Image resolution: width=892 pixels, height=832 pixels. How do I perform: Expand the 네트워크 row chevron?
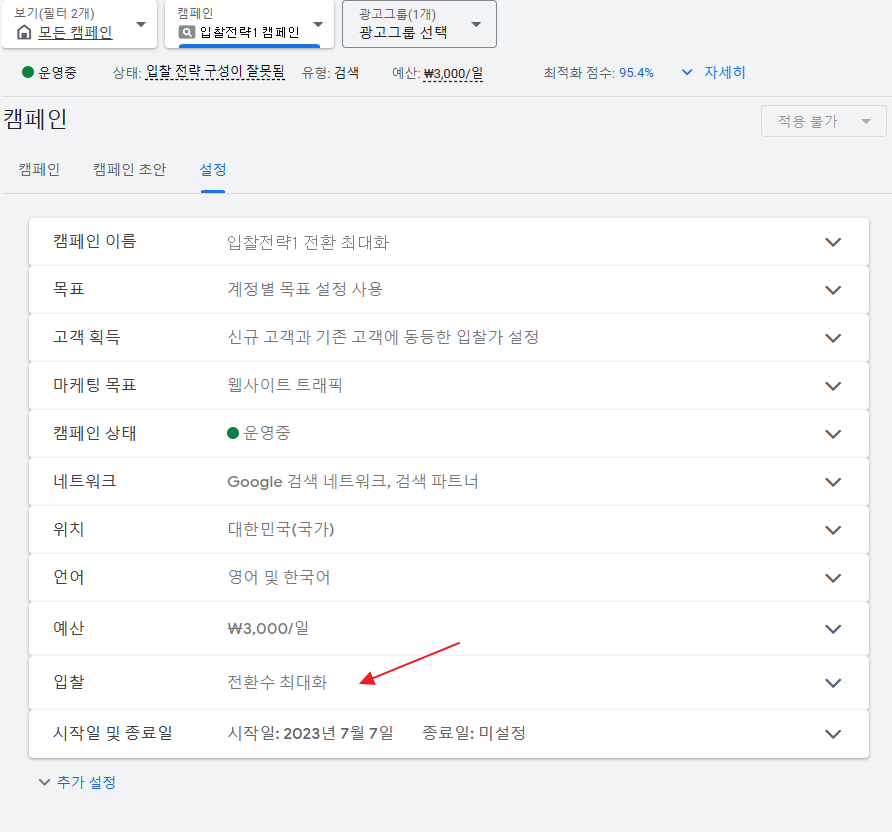(832, 482)
